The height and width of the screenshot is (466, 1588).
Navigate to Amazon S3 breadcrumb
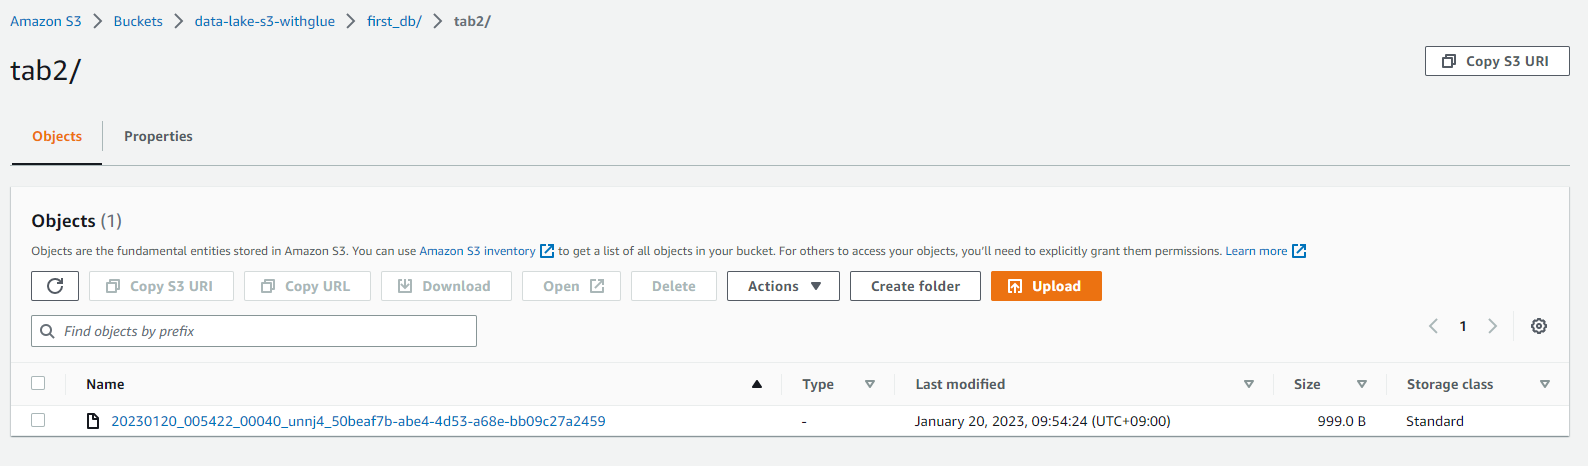point(46,21)
